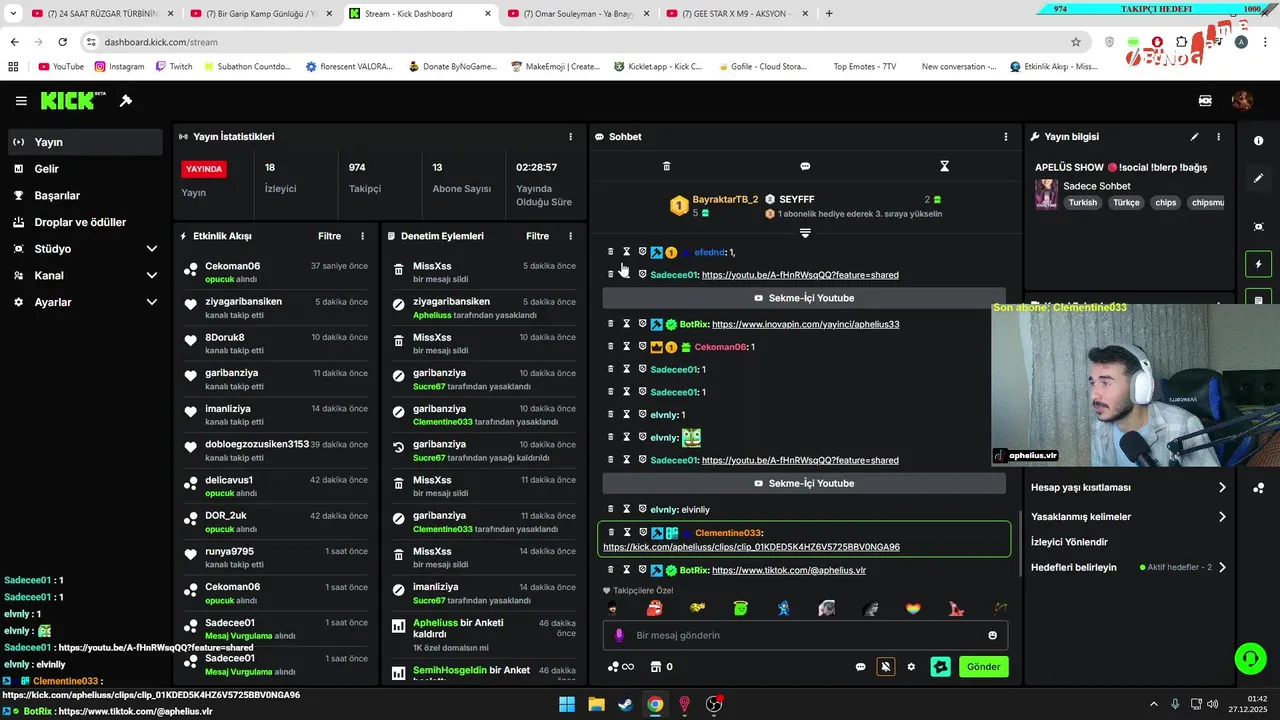The height and width of the screenshot is (720, 1280).
Task: Click the trash icon at top of chat
Action: point(667,166)
